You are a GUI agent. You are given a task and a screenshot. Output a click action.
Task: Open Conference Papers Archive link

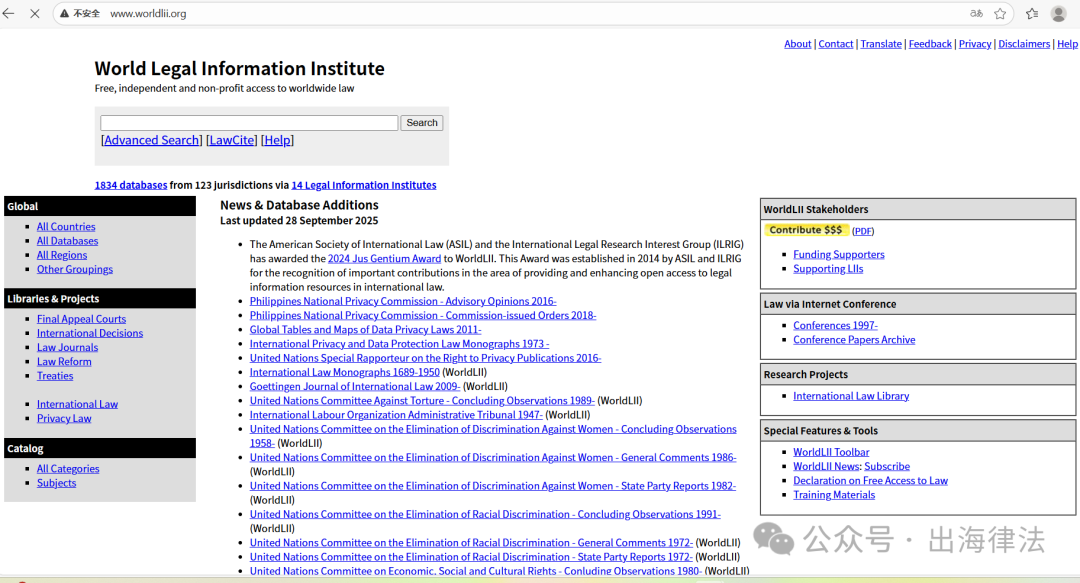854,340
